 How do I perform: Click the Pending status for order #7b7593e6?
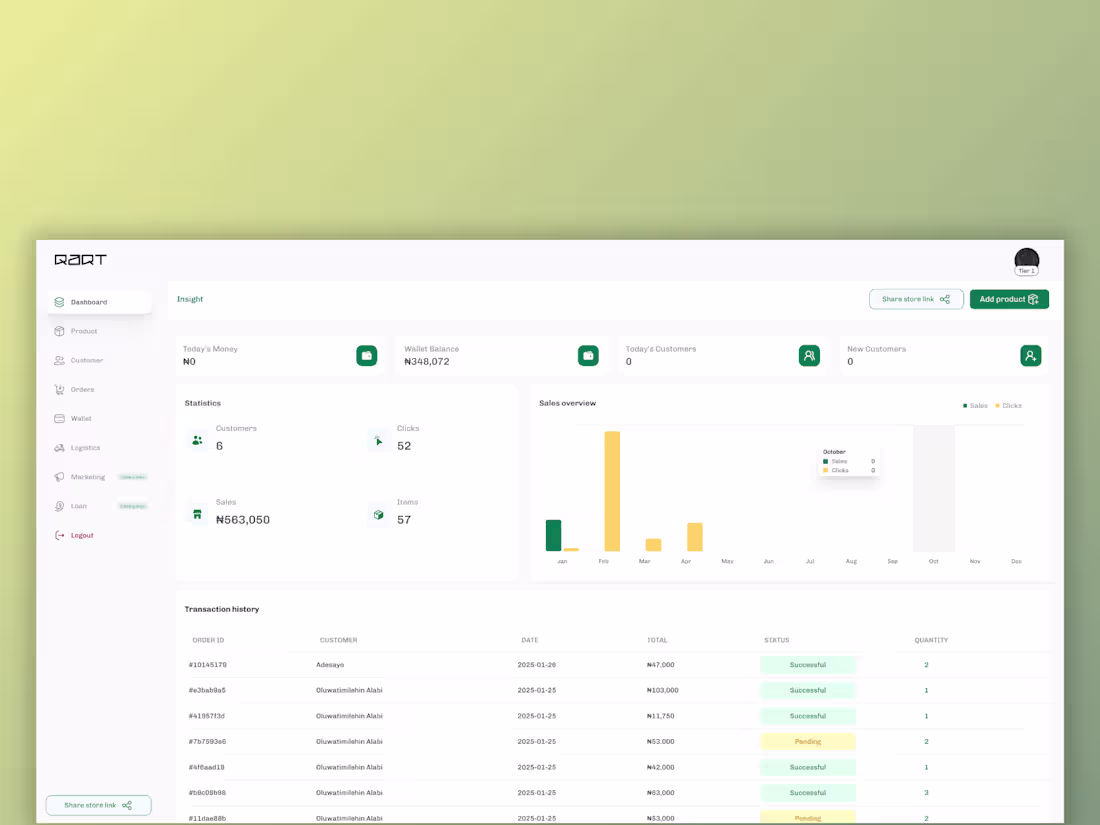click(807, 742)
